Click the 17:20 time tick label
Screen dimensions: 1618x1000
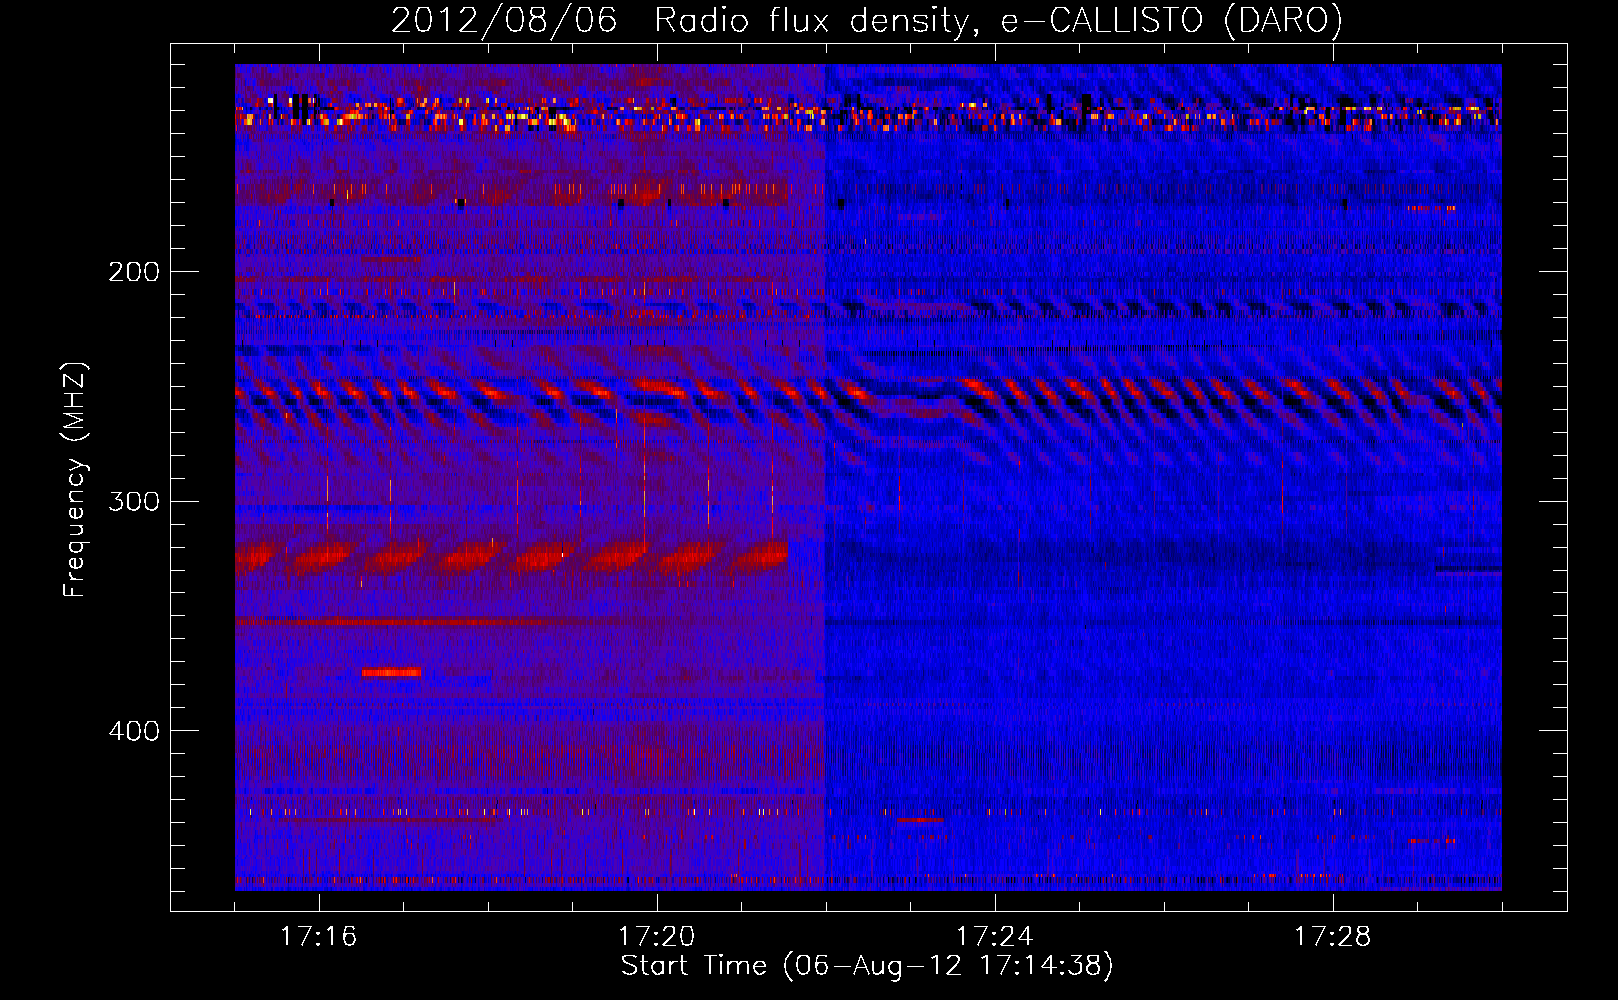(656, 937)
